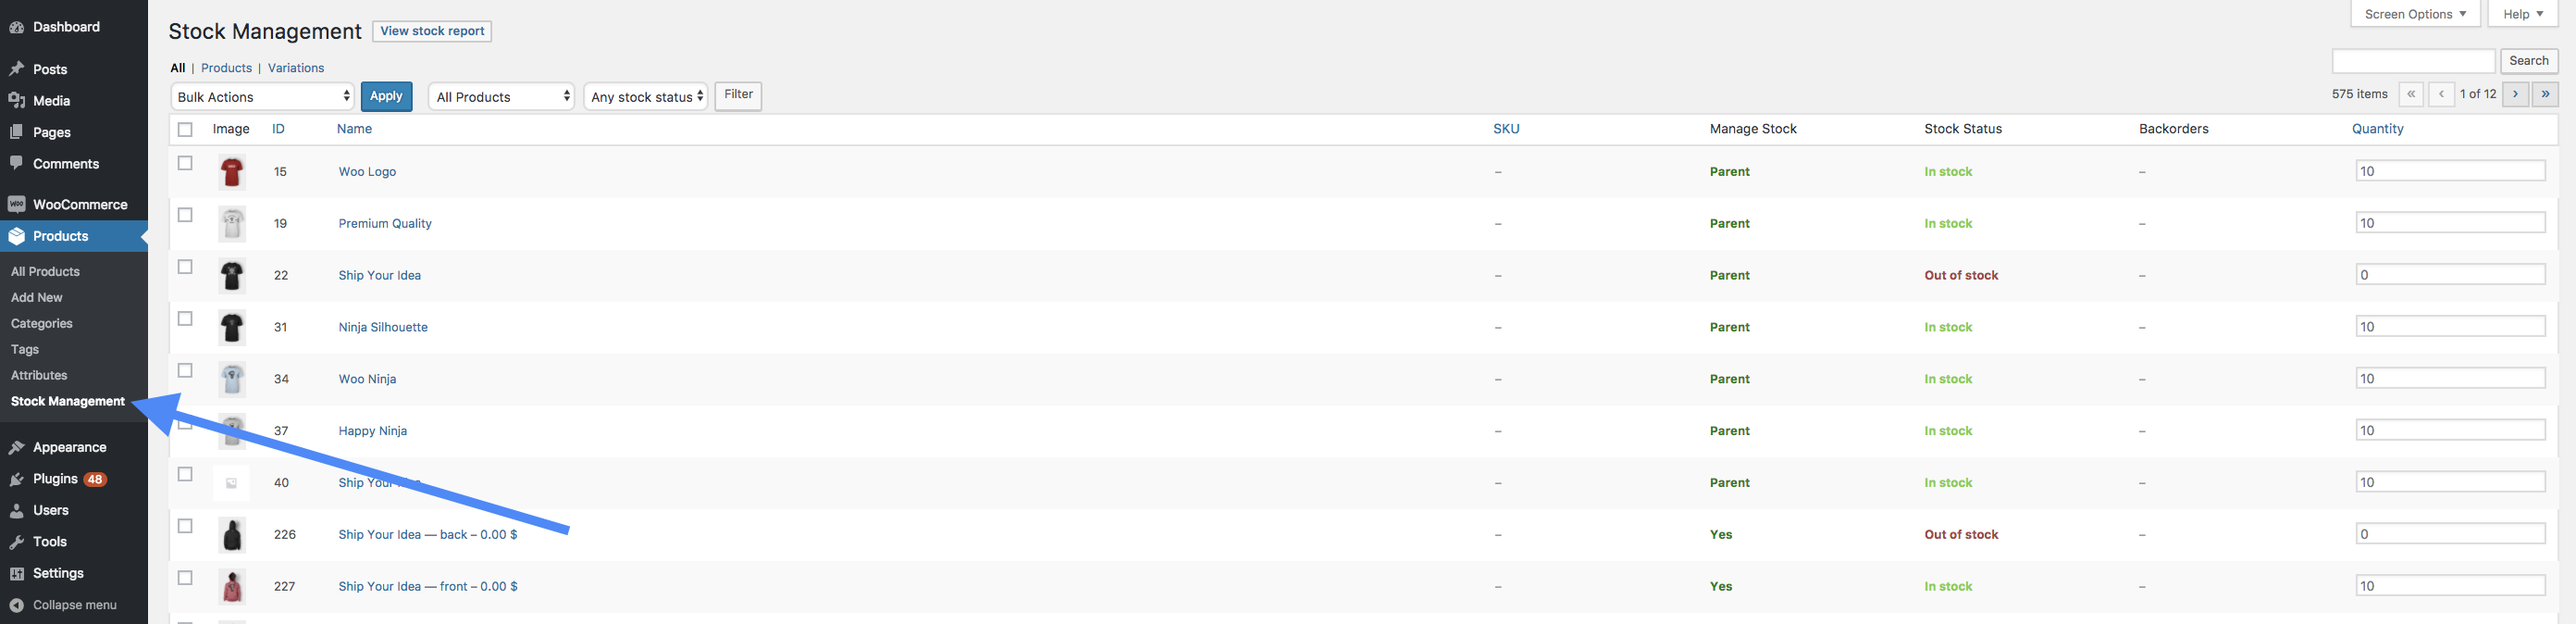
Task: Open Woo Logo product thumbnail
Action: [232, 172]
